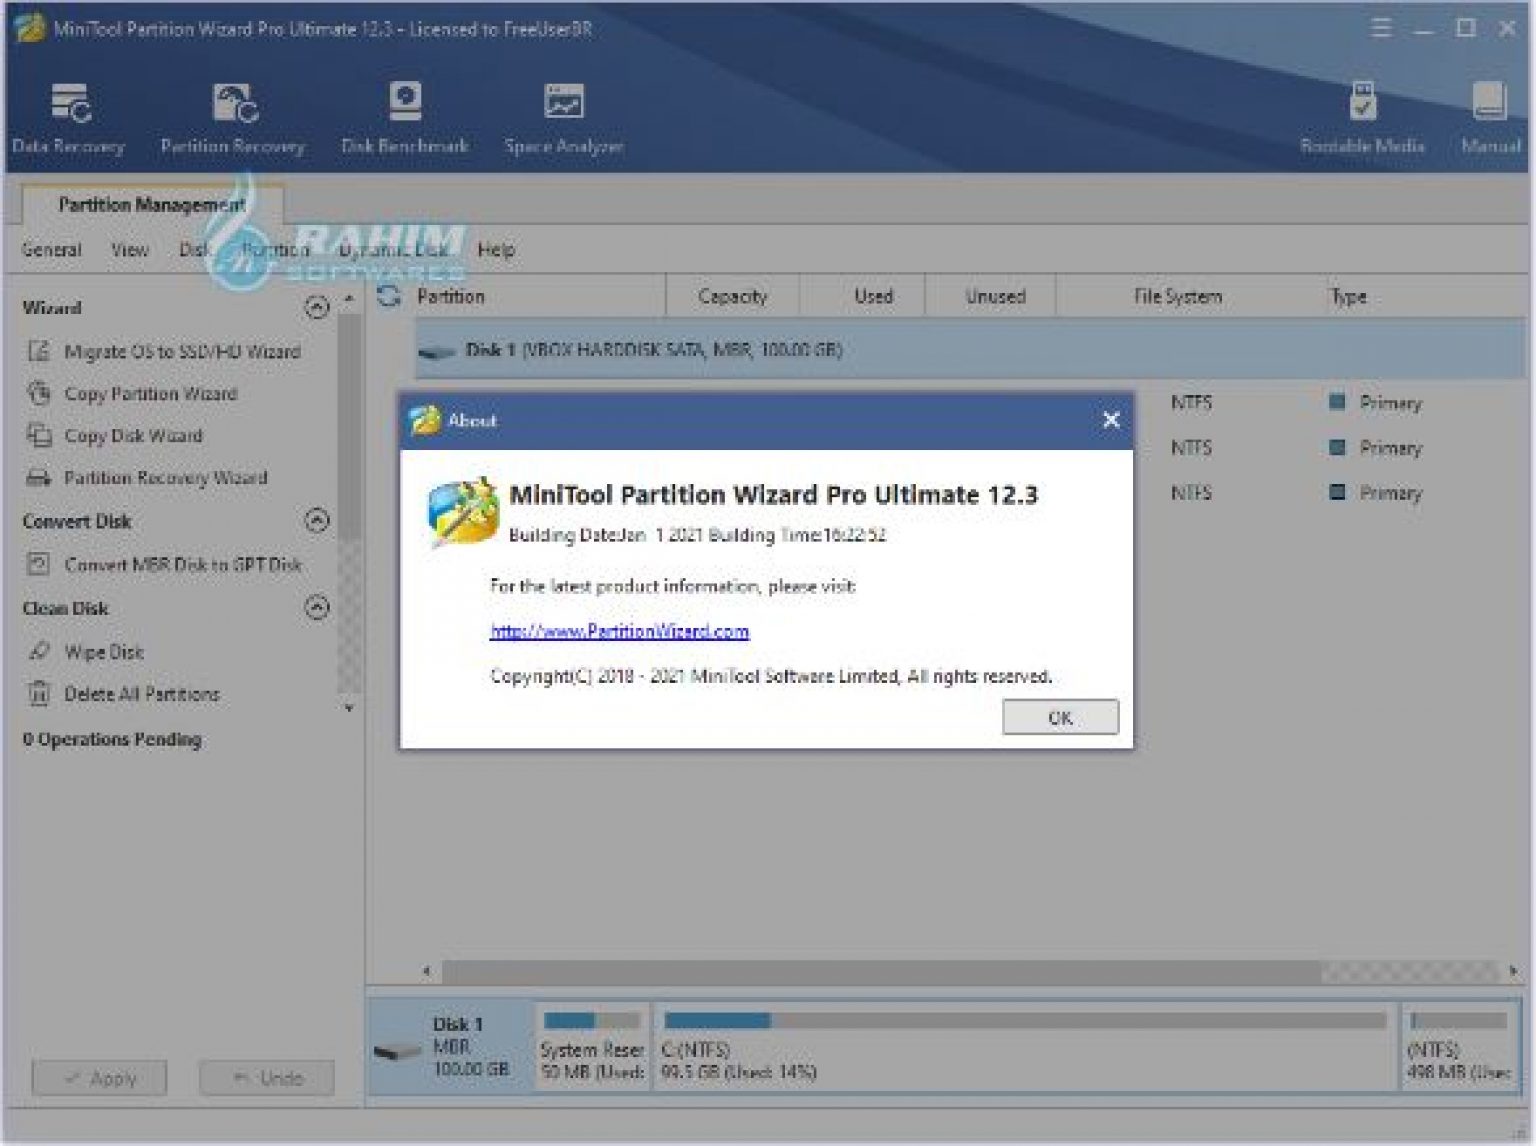This screenshot has height=1146, width=1536.
Task: Open Bootable Media builder
Action: pos(1362,118)
